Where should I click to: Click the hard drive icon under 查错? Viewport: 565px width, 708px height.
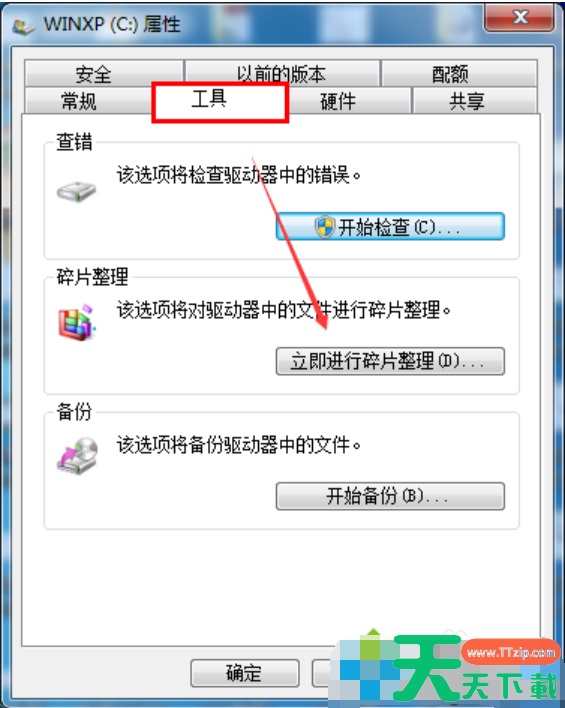(x=76, y=191)
